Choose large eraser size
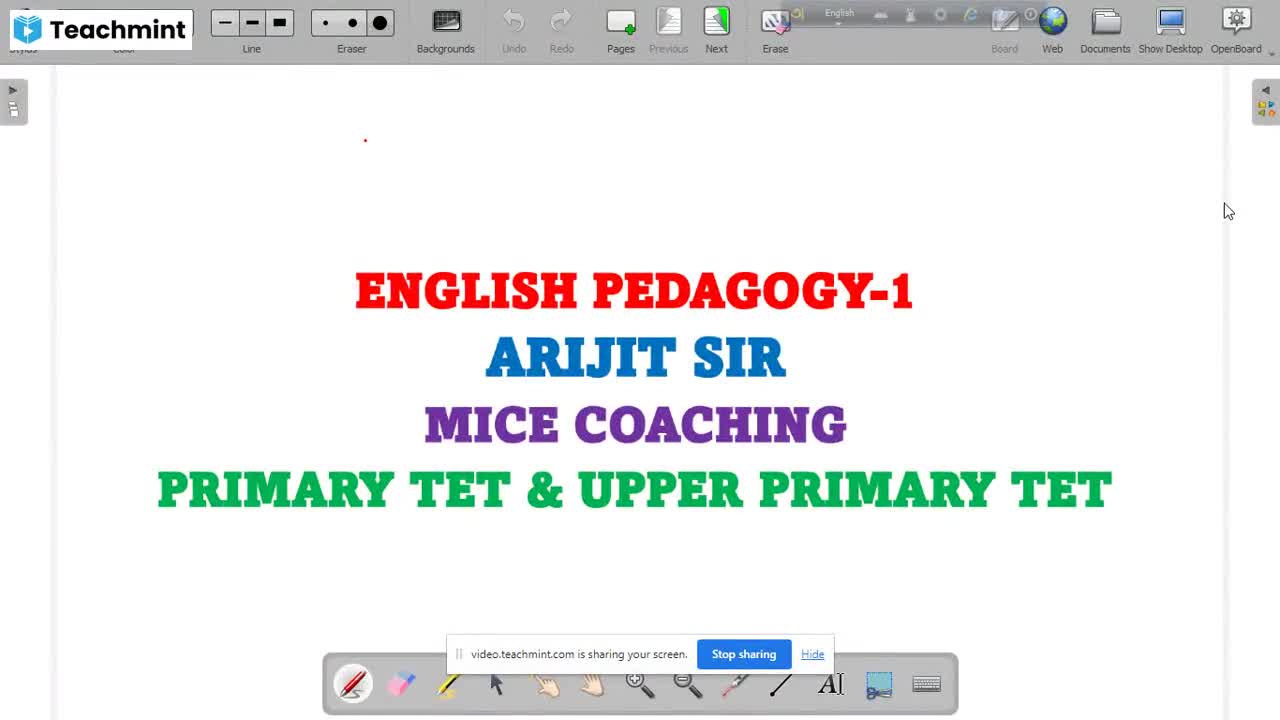Image resolution: width=1280 pixels, height=720 pixels. pos(380,22)
